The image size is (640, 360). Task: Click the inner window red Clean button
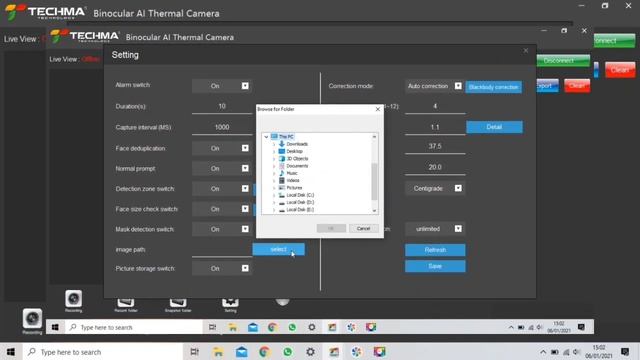click(577, 86)
